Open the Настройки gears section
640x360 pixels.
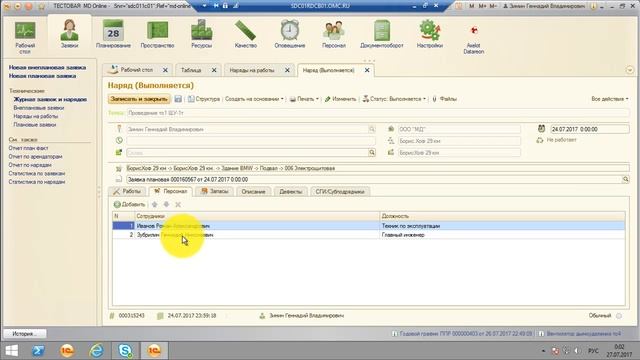point(429,35)
